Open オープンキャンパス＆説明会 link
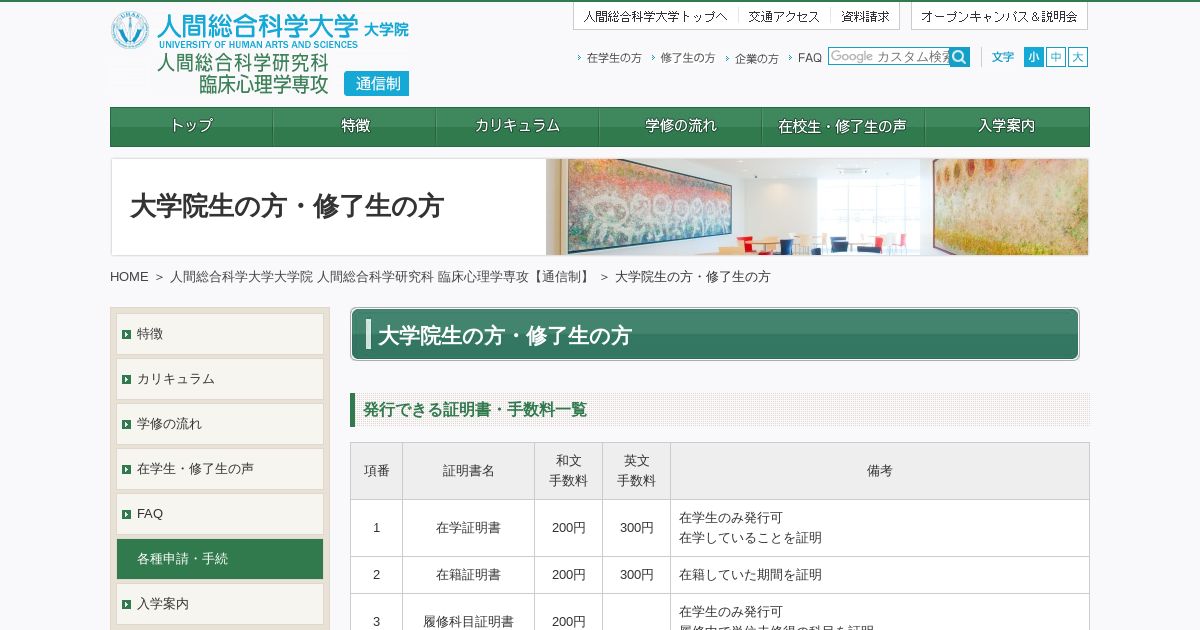Screen dimensions: 1200x630 tap(999, 16)
